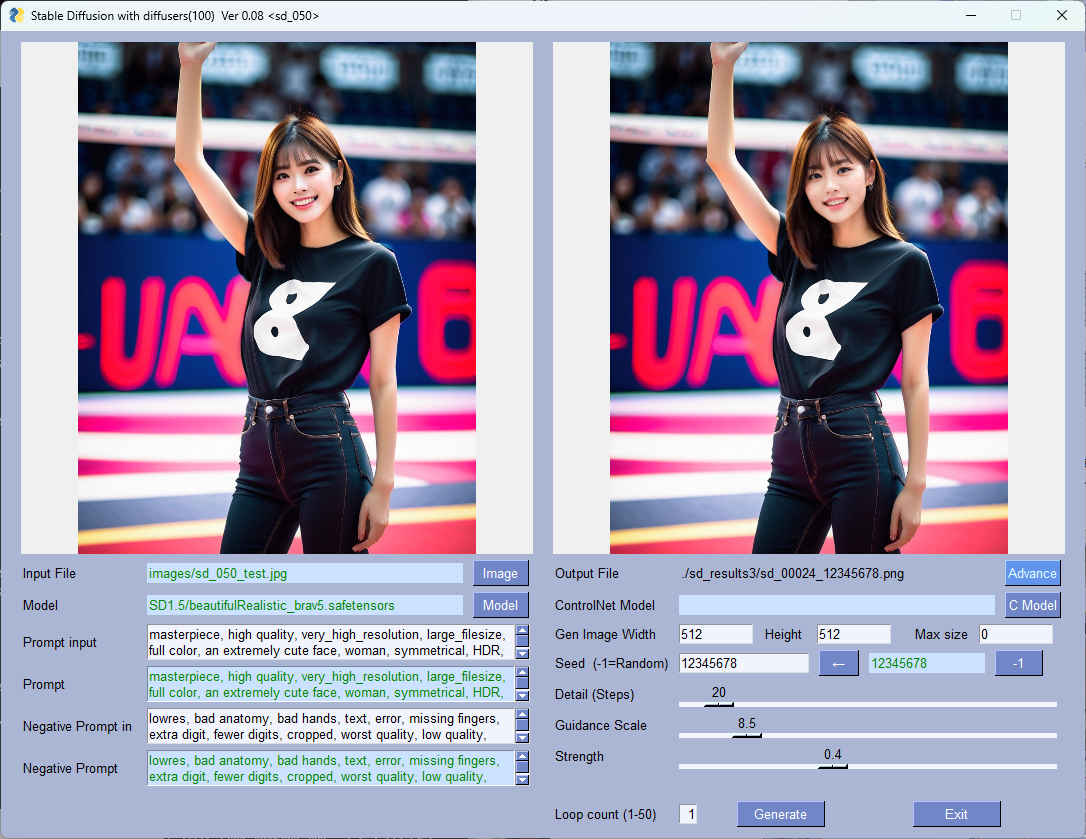The height and width of the screenshot is (839, 1086).
Task: Click the Detail (Steps) slider handle
Action: pos(718,704)
